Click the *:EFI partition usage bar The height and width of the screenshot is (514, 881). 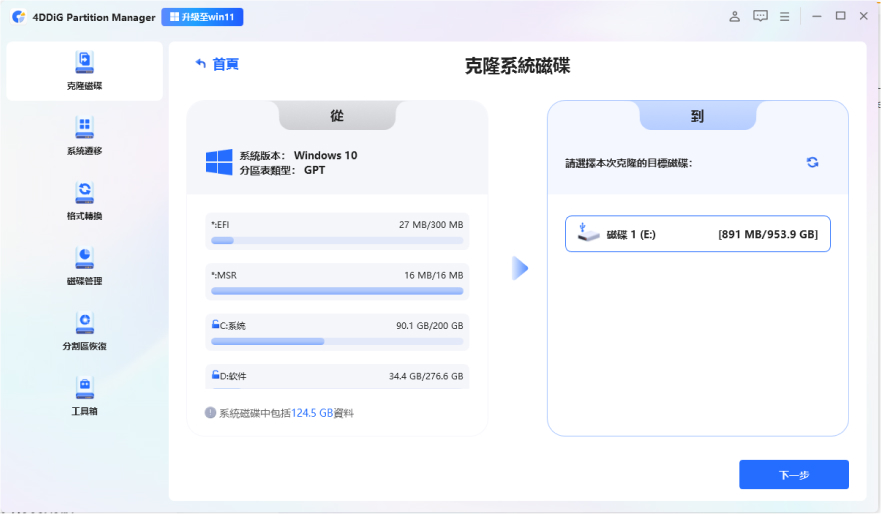coord(337,240)
